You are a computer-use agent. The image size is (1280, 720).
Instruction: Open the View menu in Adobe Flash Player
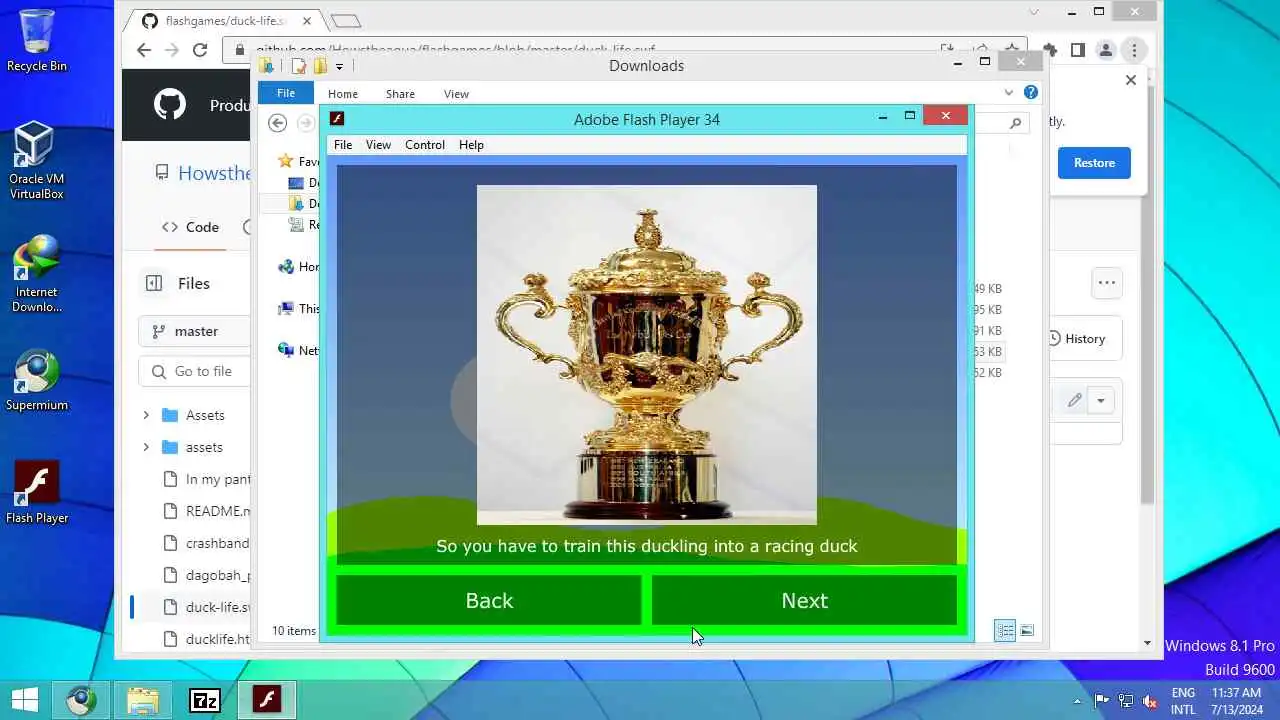[378, 145]
